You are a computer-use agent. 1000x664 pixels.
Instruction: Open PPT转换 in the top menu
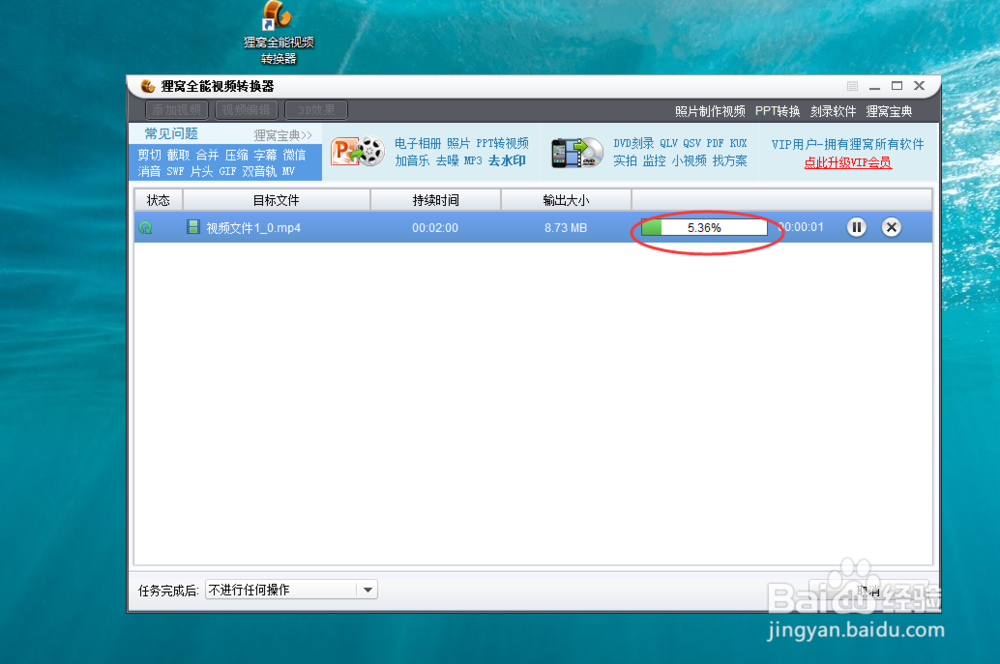[x=777, y=112]
